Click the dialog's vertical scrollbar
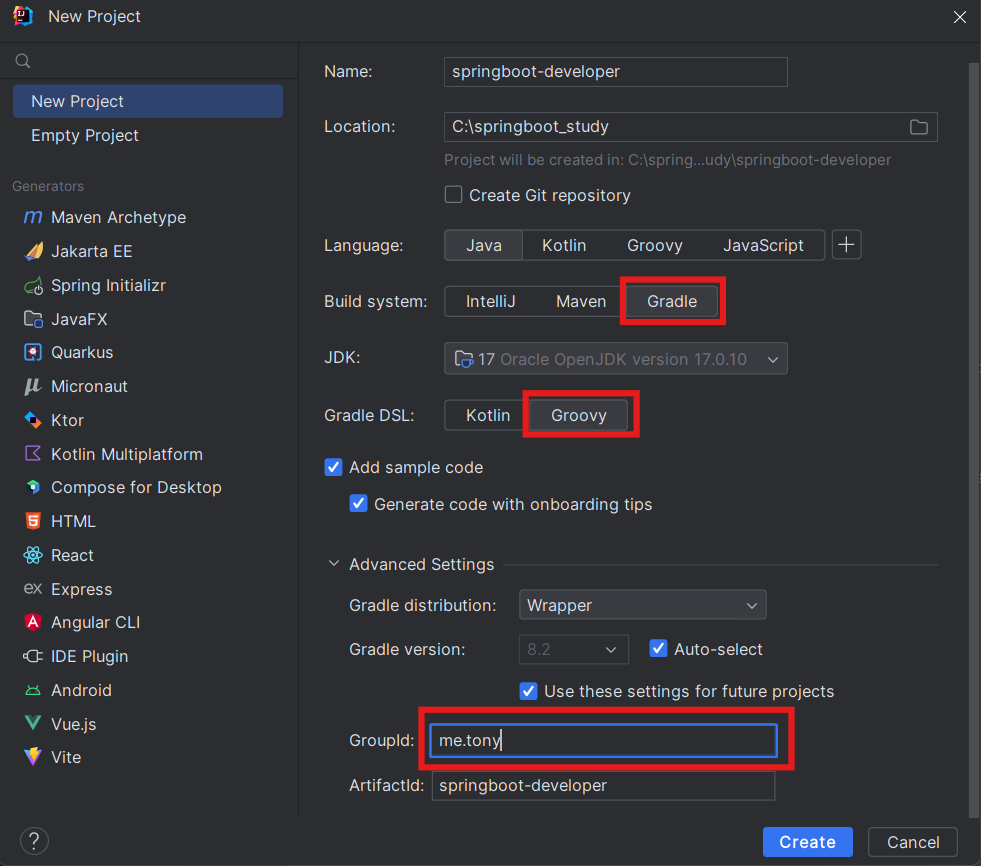Screen dimensions: 981x866 (974, 438)
